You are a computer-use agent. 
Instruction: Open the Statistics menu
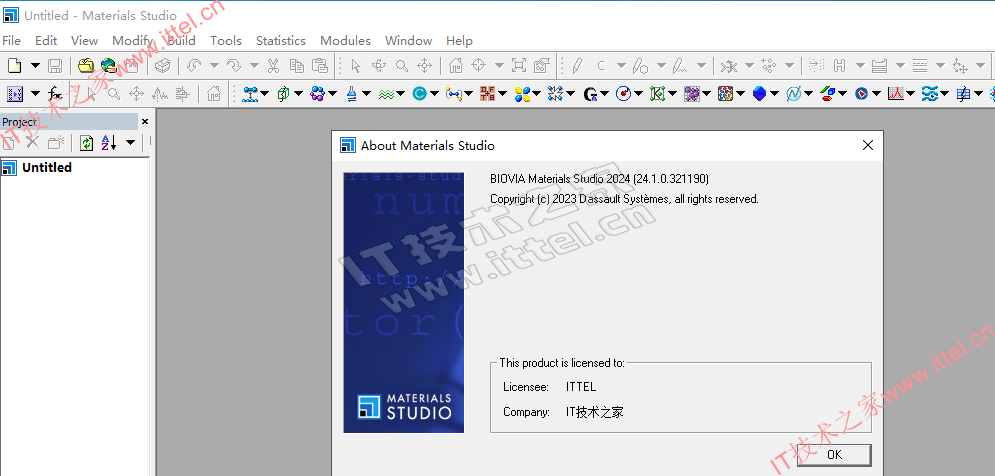(x=280, y=41)
